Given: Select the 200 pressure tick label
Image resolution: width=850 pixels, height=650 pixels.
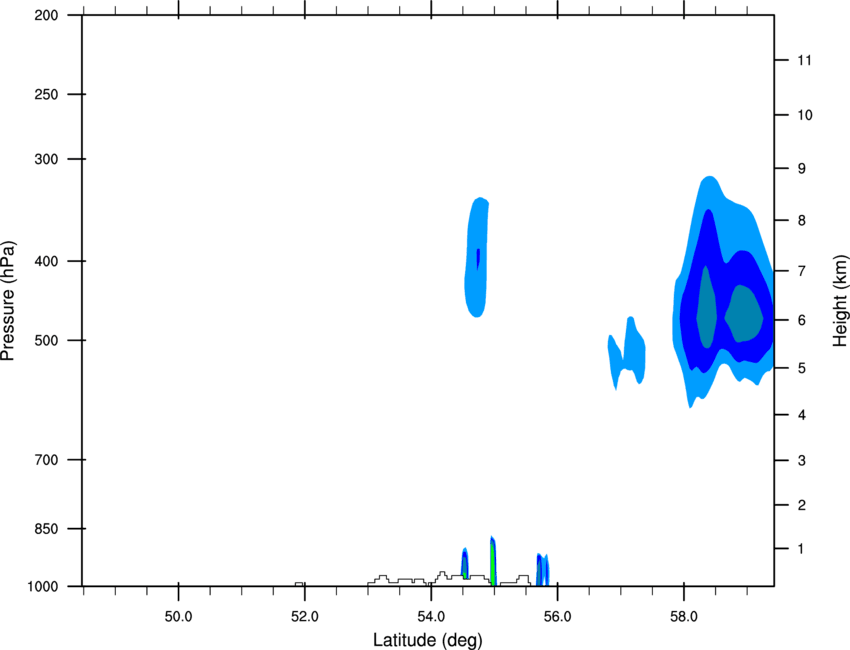Looking at the screenshot, I should coord(46,15).
